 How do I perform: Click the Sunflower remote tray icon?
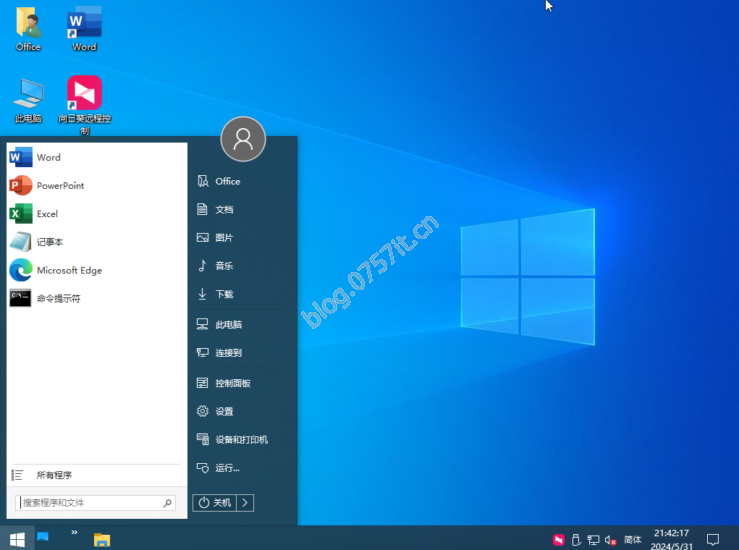click(558, 540)
